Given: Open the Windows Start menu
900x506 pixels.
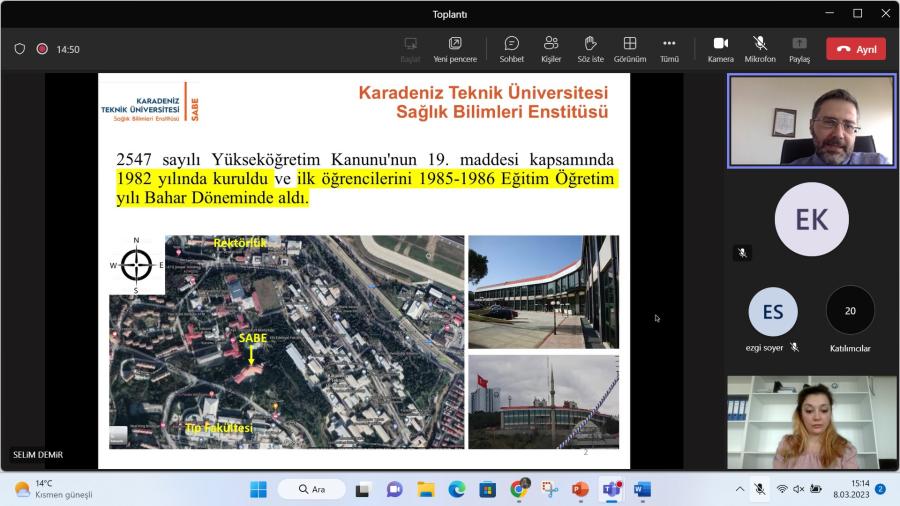Looking at the screenshot, I should (x=258, y=489).
